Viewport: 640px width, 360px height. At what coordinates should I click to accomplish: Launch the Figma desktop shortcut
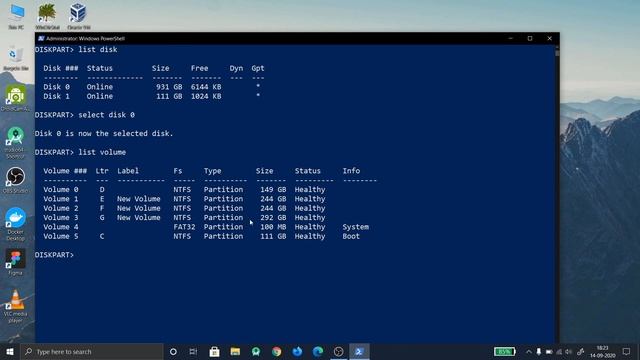tap(16, 262)
